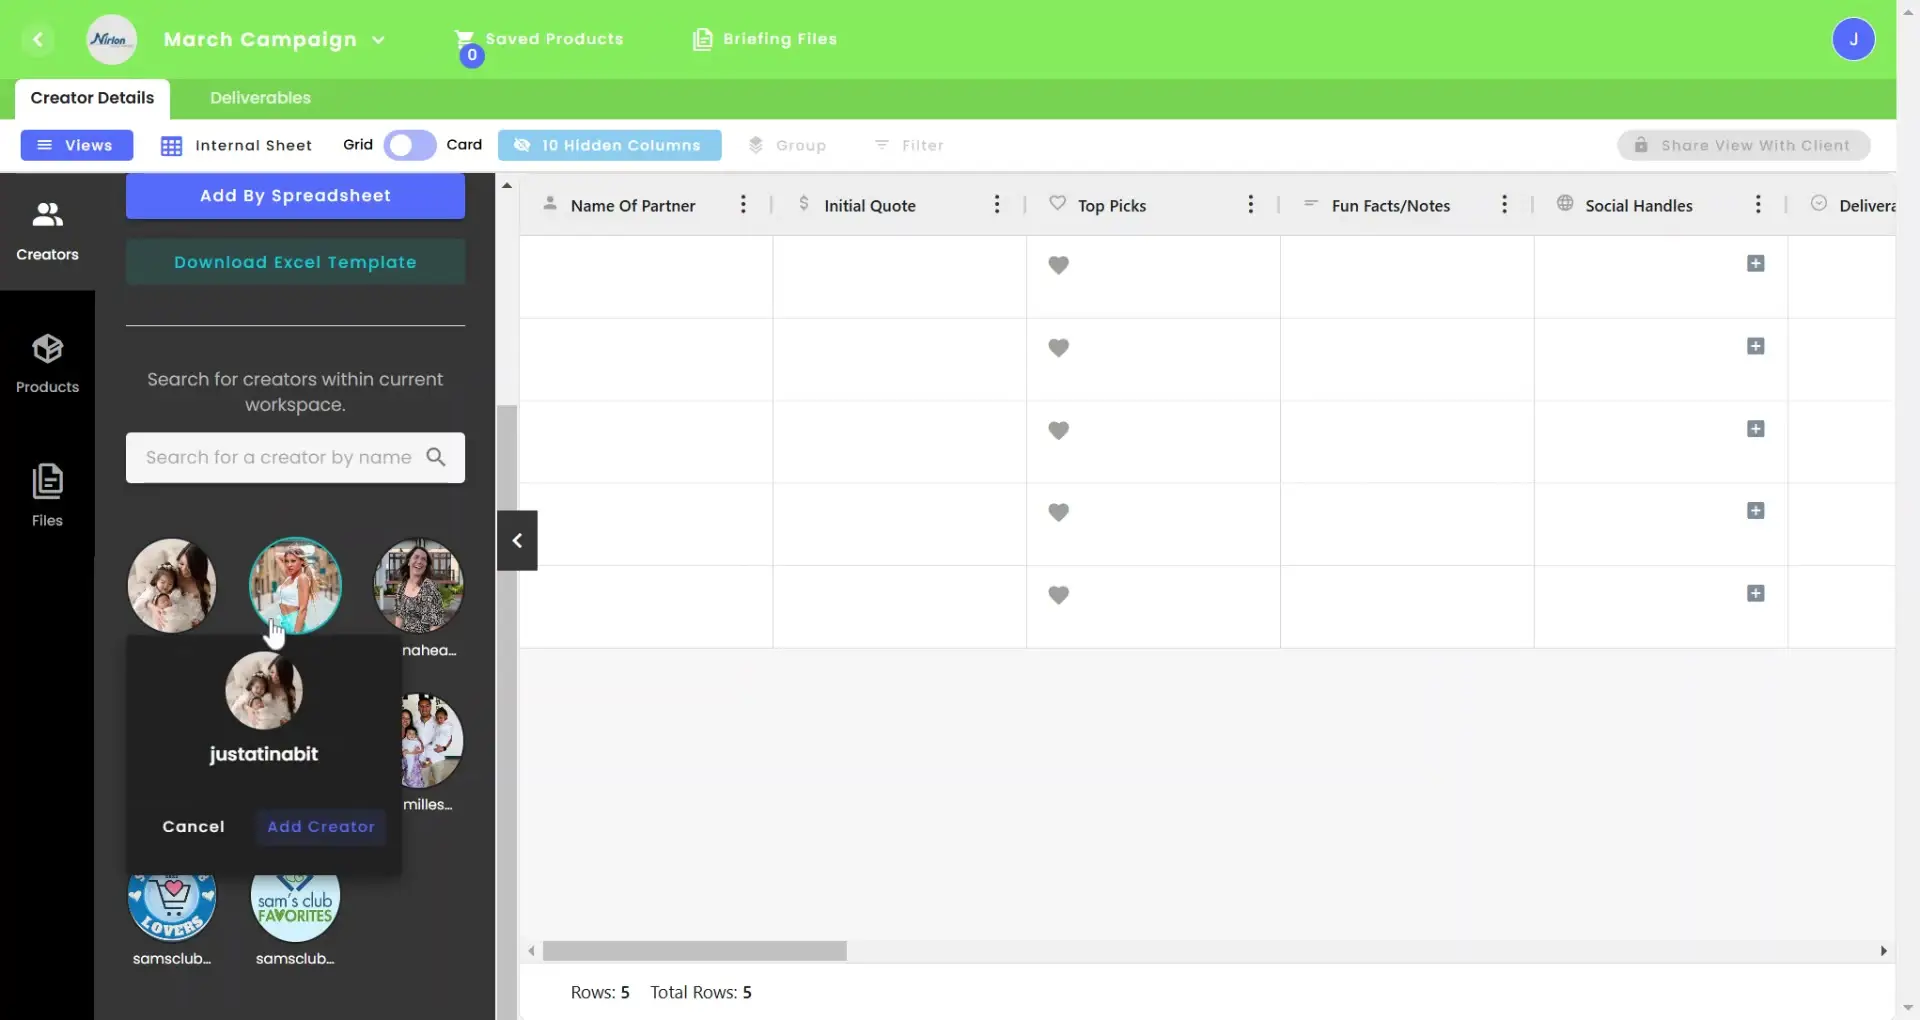1920x1020 pixels.
Task: Add a note via the plus icon in Fun Facts
Action: tap(1756, 263)
